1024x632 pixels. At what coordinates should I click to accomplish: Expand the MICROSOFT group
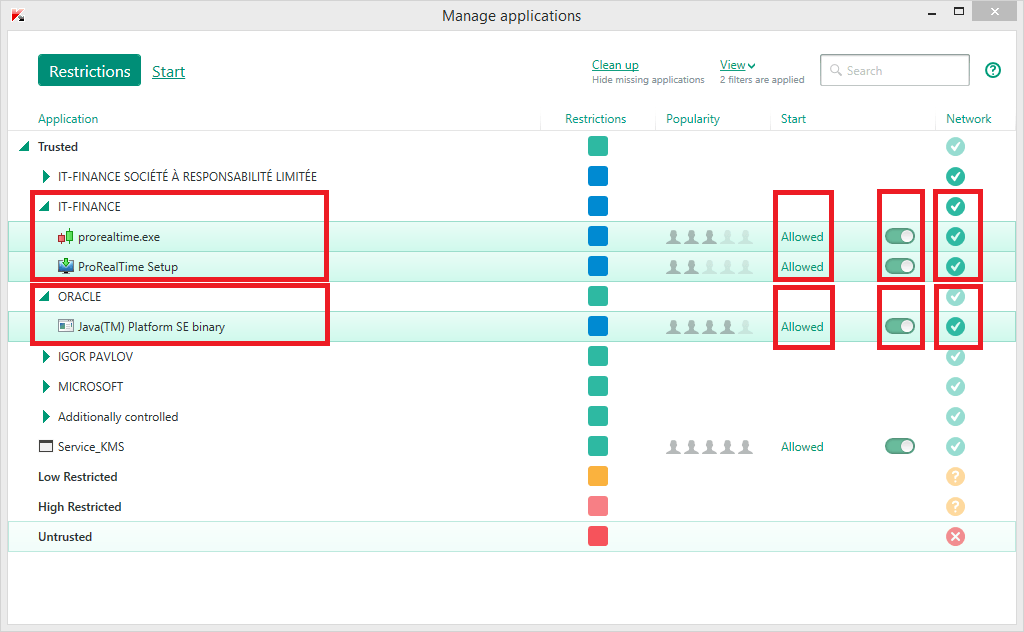(46, 387)
